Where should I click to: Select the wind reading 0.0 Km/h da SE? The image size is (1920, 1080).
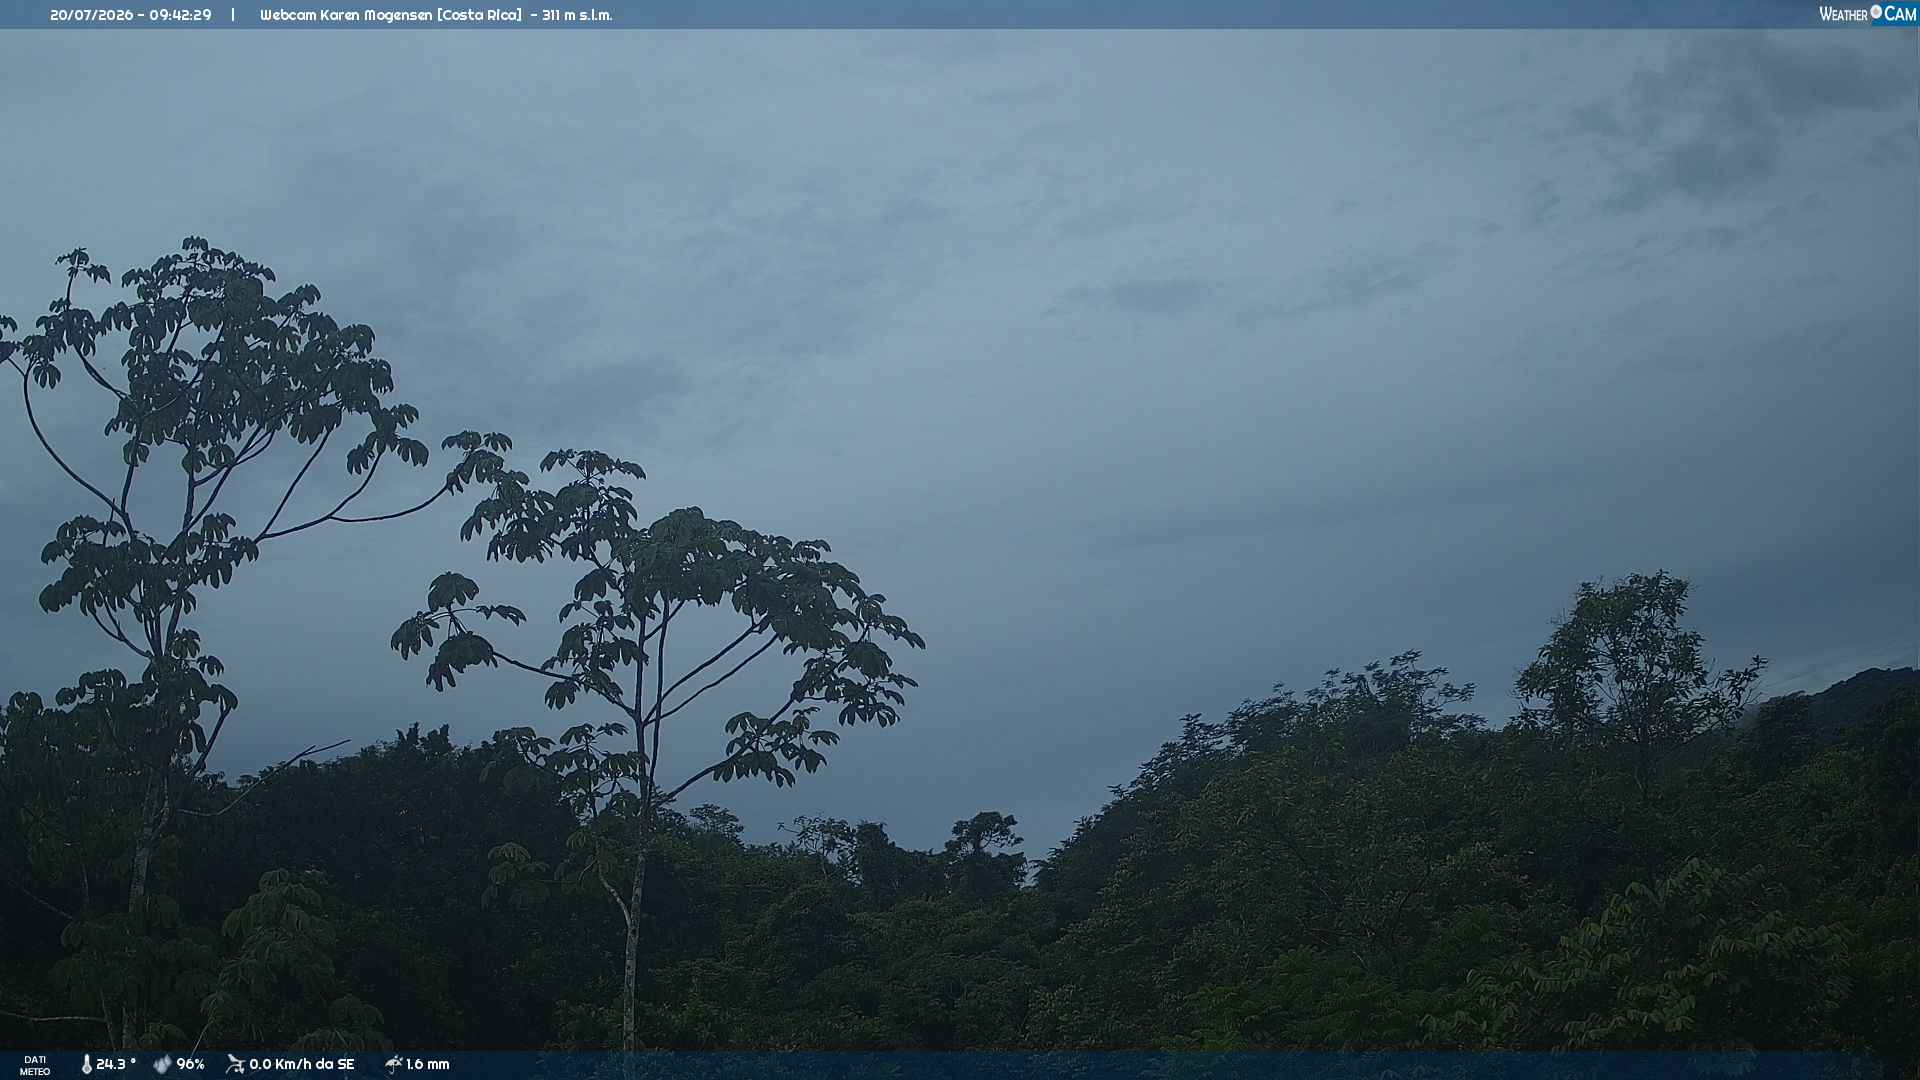(302, 1064)
